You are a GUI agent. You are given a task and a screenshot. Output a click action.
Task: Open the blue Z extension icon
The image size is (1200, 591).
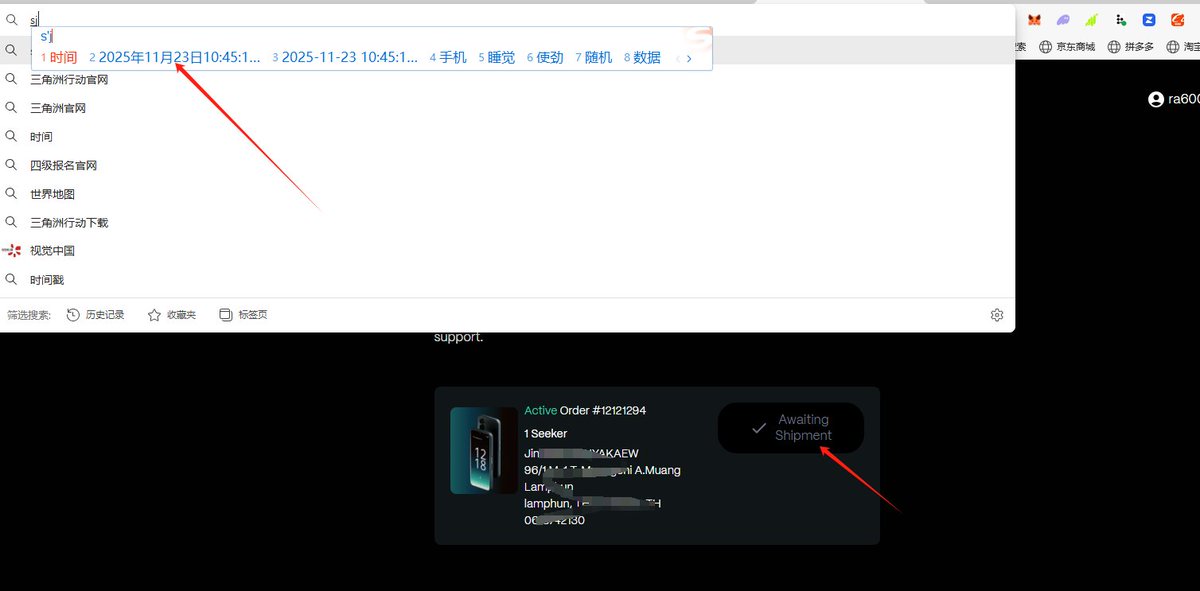pos(1150,19)
